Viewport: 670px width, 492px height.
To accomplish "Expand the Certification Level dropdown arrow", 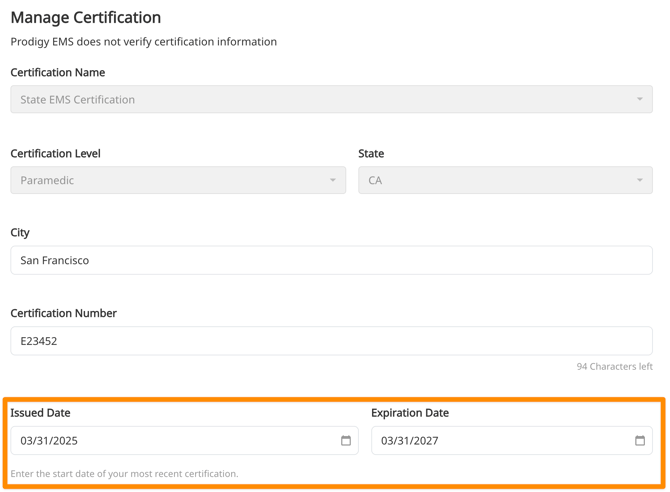I will (333, 180).
